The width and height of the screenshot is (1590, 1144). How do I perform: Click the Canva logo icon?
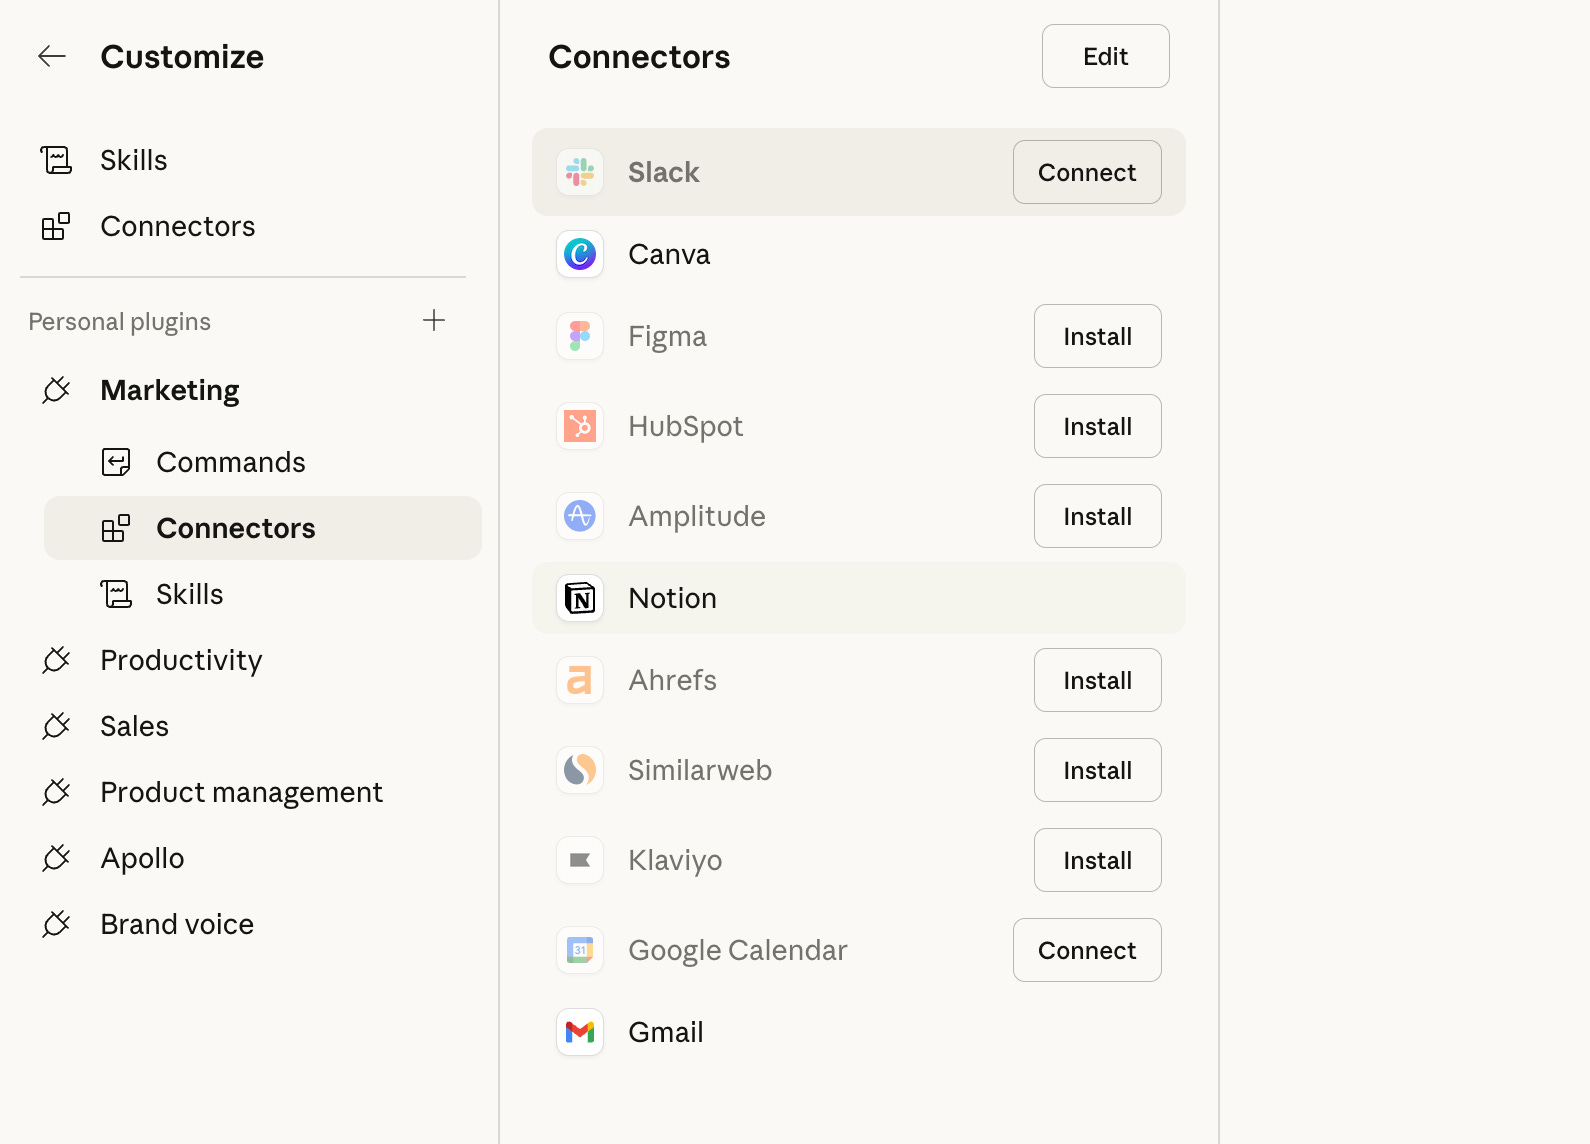click(580, 254)
